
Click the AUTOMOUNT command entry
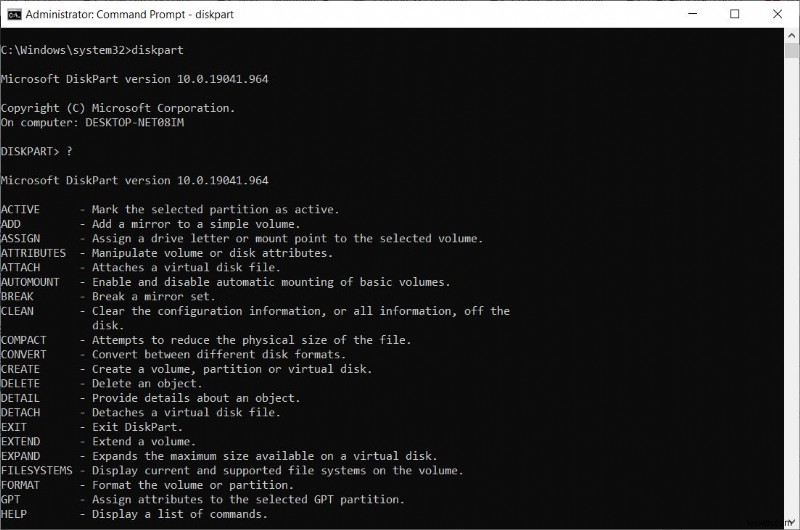pos(30,282)
